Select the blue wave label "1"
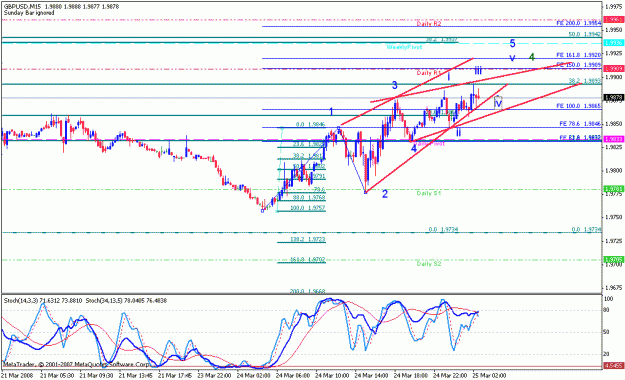Screen dimensions: 625x380 coord(331,111)
